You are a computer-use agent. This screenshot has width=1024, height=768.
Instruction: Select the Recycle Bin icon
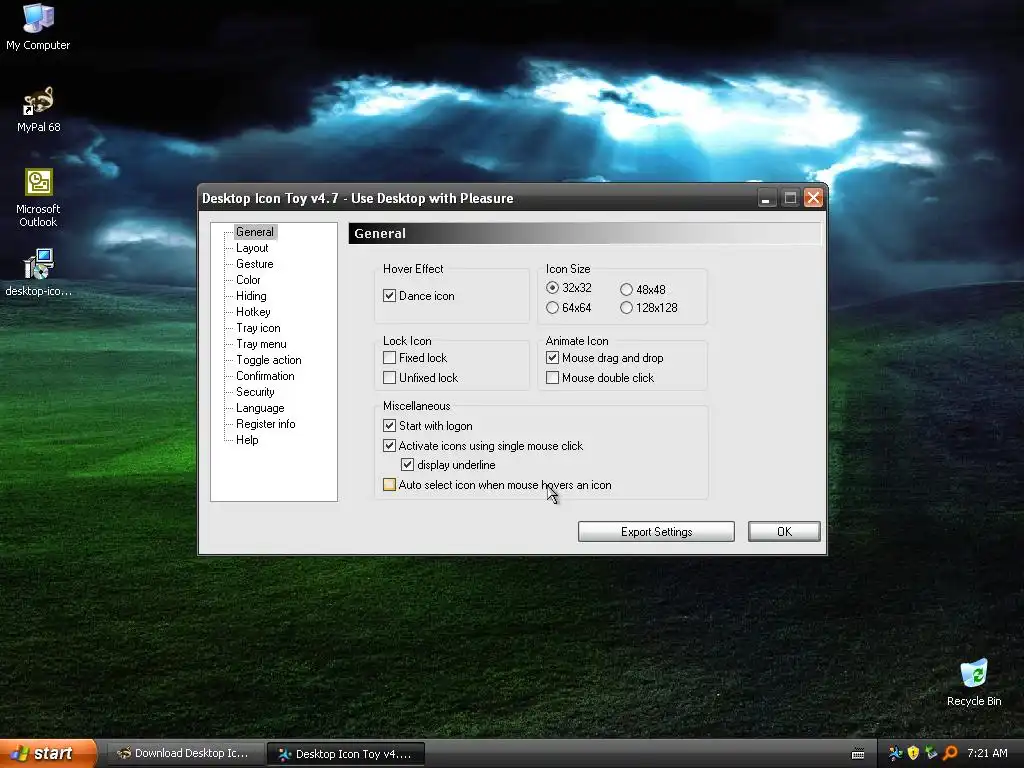[974, 682]
